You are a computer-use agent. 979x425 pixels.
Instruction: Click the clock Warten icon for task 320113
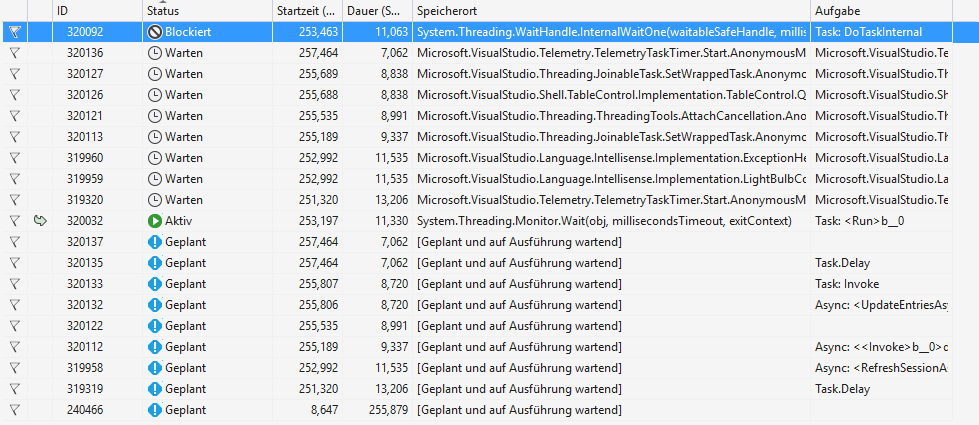154,137
